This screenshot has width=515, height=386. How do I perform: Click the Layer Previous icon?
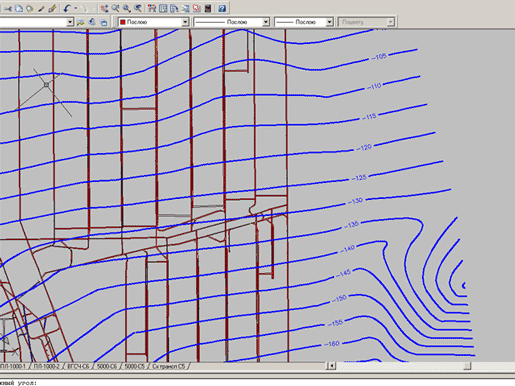pyautogui.click(x=92, y=22)
